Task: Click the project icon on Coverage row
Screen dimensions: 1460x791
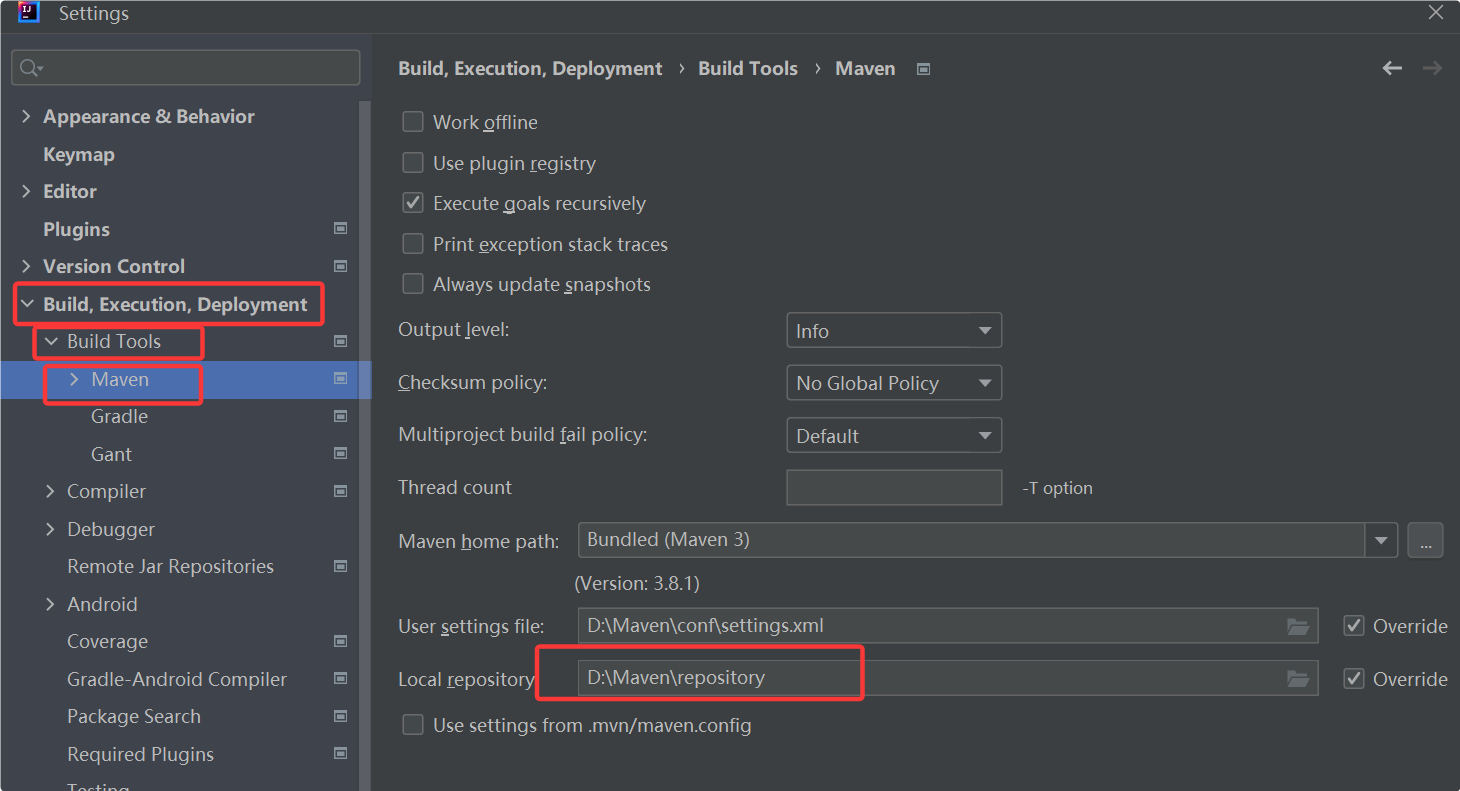Action: coord(340,641)
